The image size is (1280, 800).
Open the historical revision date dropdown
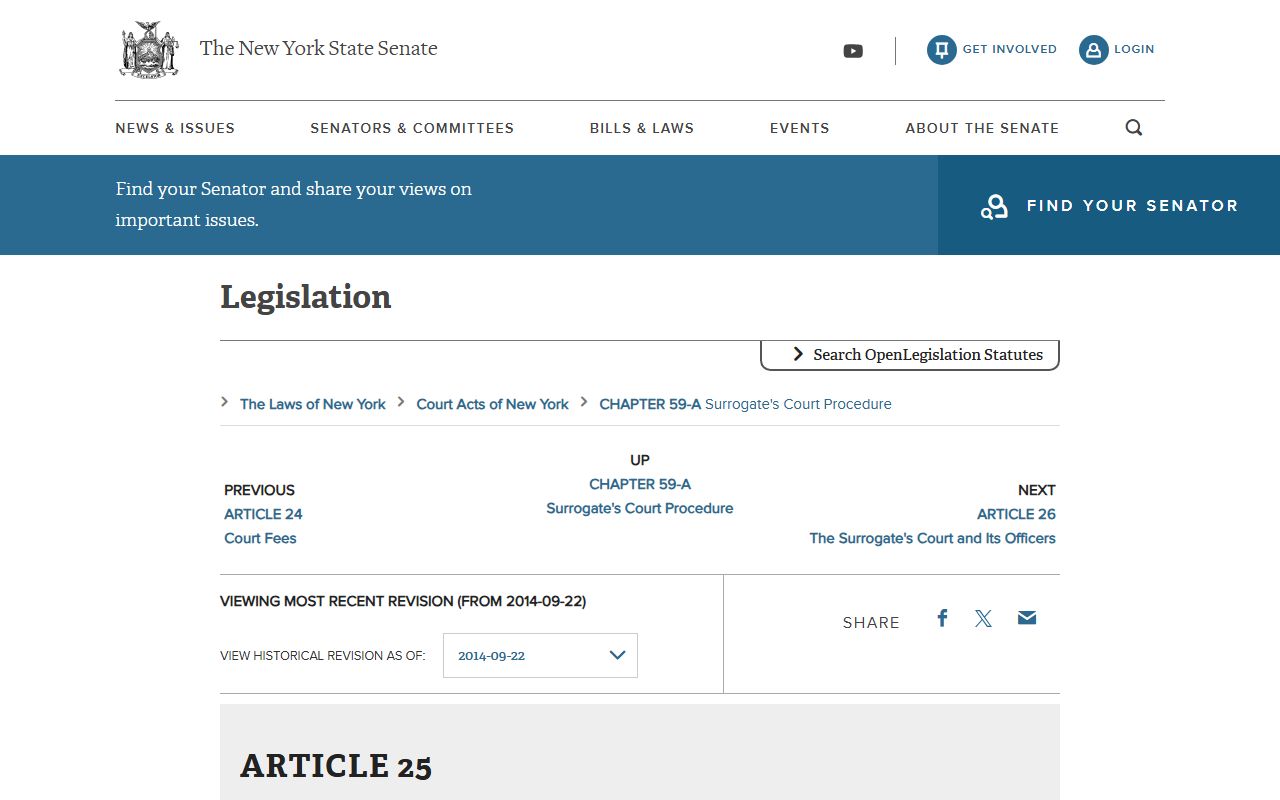(540, 655)
